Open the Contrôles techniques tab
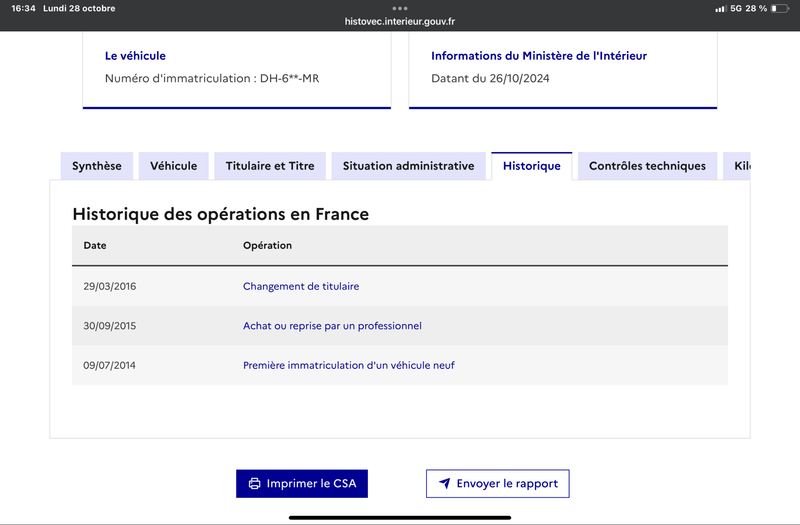 [x=647, y=166]
